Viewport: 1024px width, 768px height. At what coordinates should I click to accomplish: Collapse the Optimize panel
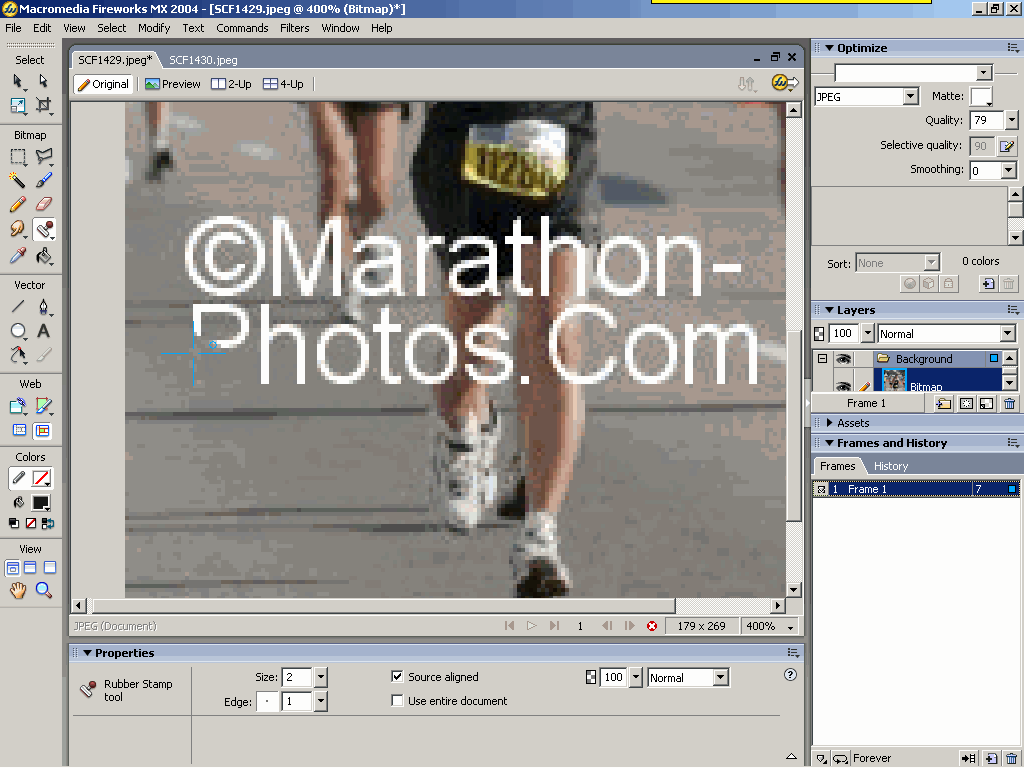[x=829, y=48]
